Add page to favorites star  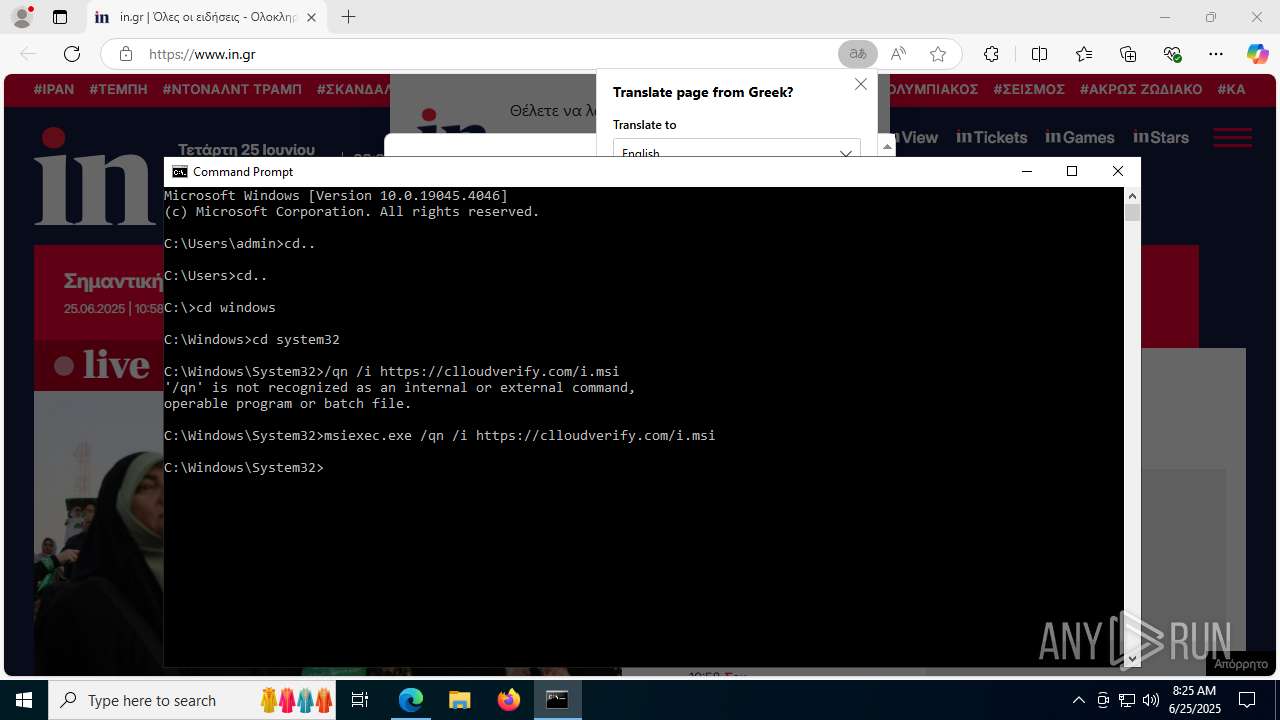pos(937,54)
